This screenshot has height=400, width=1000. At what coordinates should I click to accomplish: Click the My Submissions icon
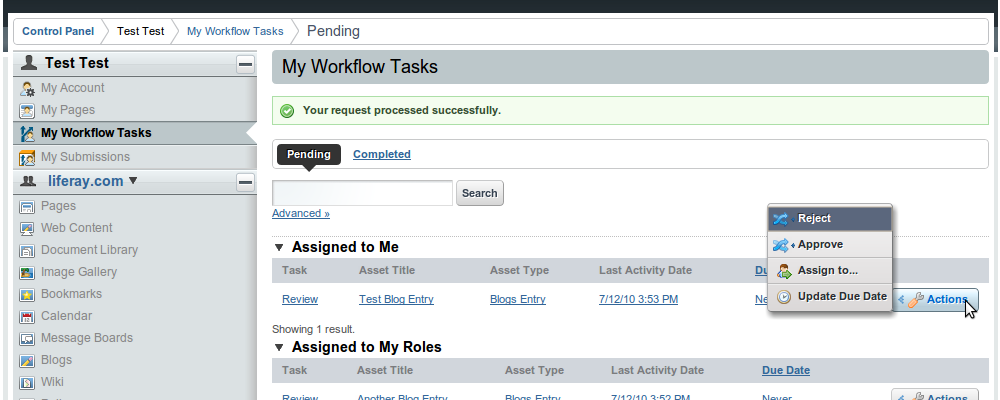28,157
